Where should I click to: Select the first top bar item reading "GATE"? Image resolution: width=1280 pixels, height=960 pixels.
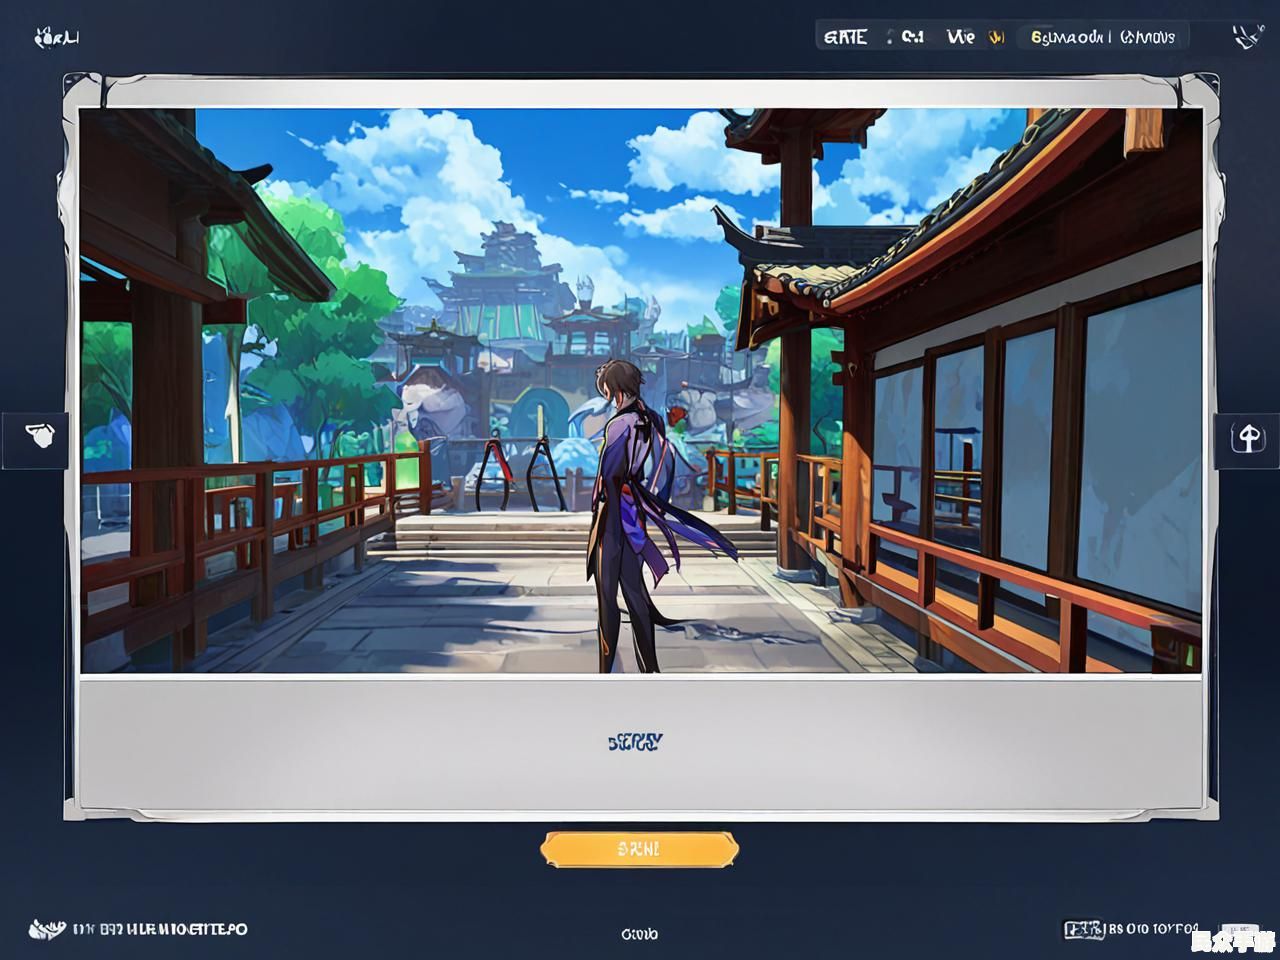point(845,37)
